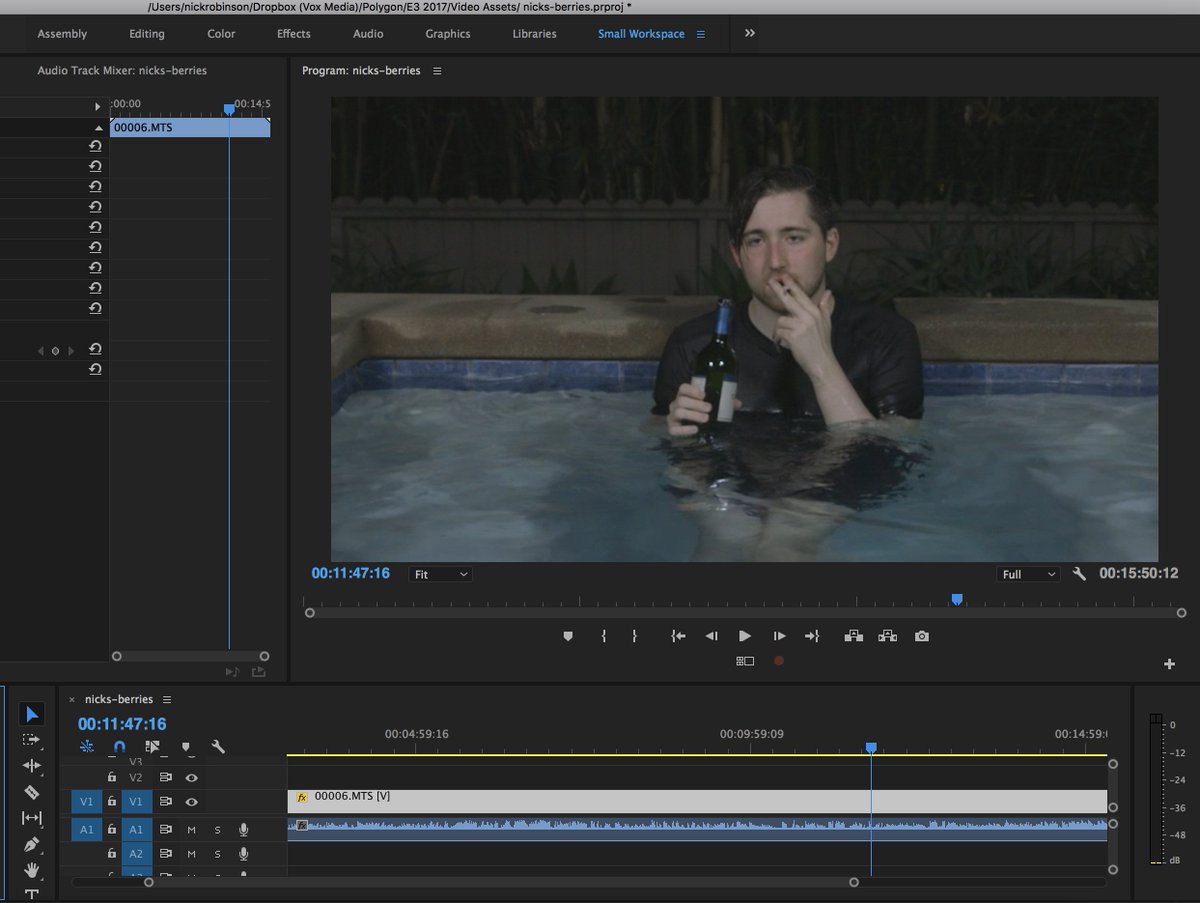The height and width of the screenshot is (903, 1200).
Task: Mute the A1 audio track
Action: (x=191, y=829)
